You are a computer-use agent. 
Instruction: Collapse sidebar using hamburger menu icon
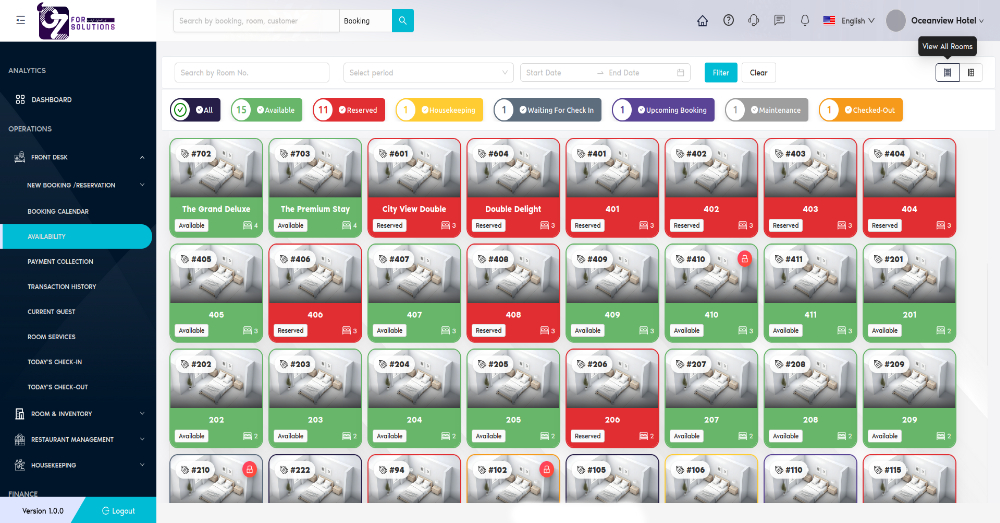point(21,20)
